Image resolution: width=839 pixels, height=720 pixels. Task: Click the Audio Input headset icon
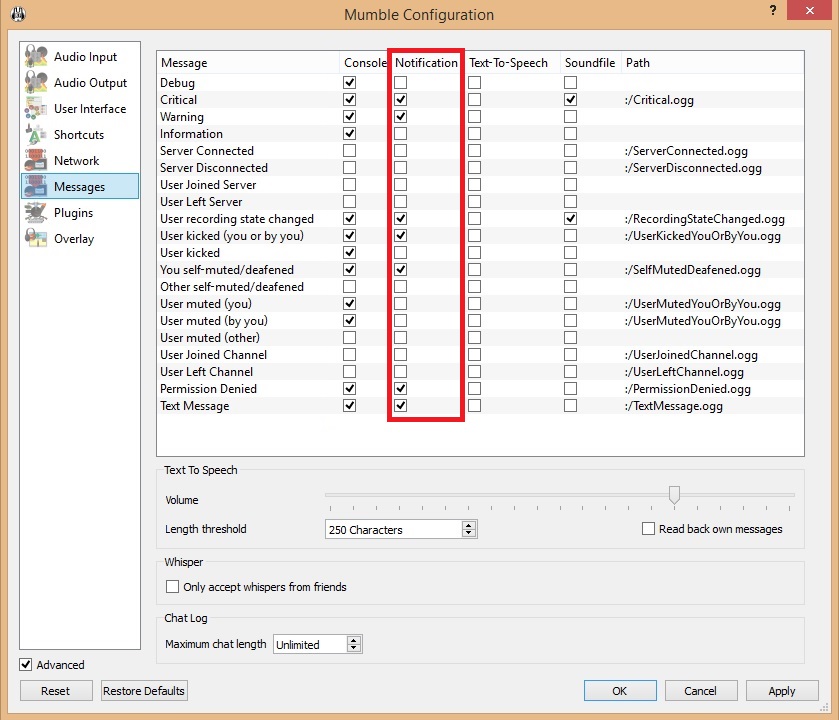pyautogui.click(x=36, y=56)
